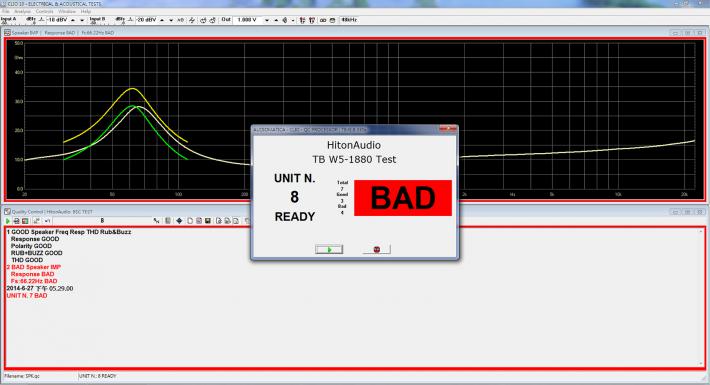
Task: Click the red stop button in the QC dialog
Action: (376, 250)
